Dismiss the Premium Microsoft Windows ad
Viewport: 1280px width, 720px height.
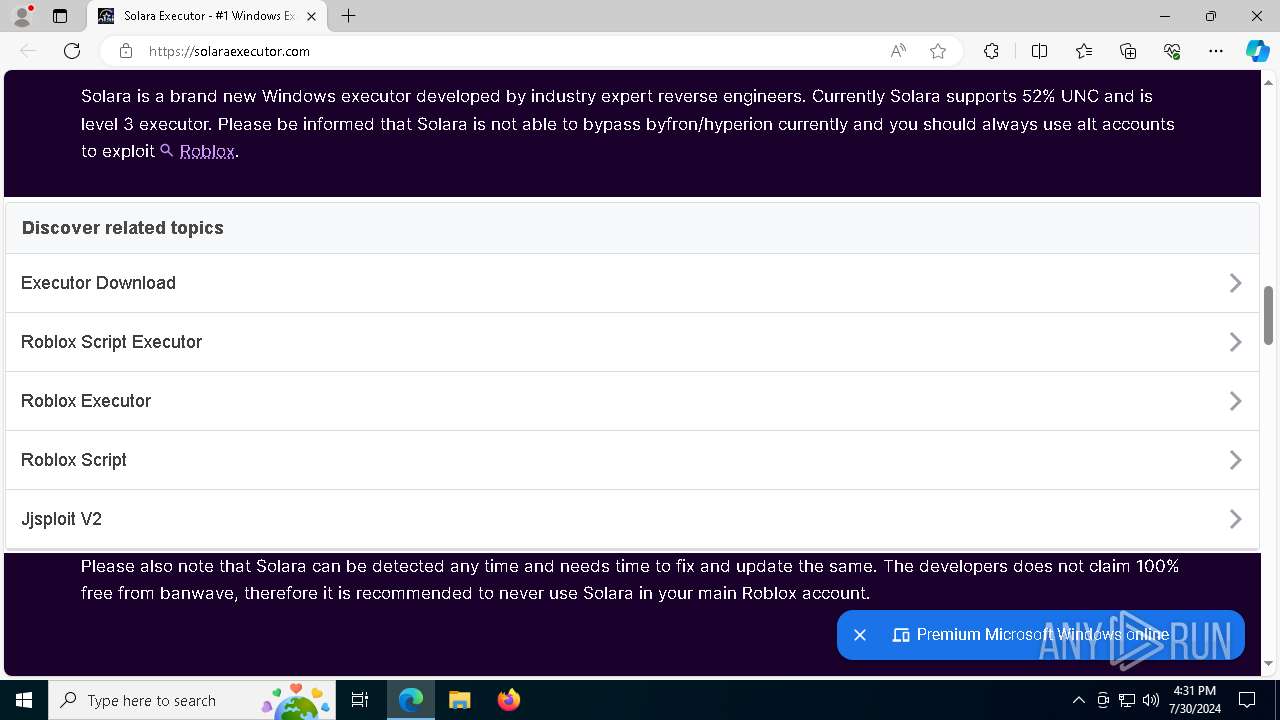860,635
